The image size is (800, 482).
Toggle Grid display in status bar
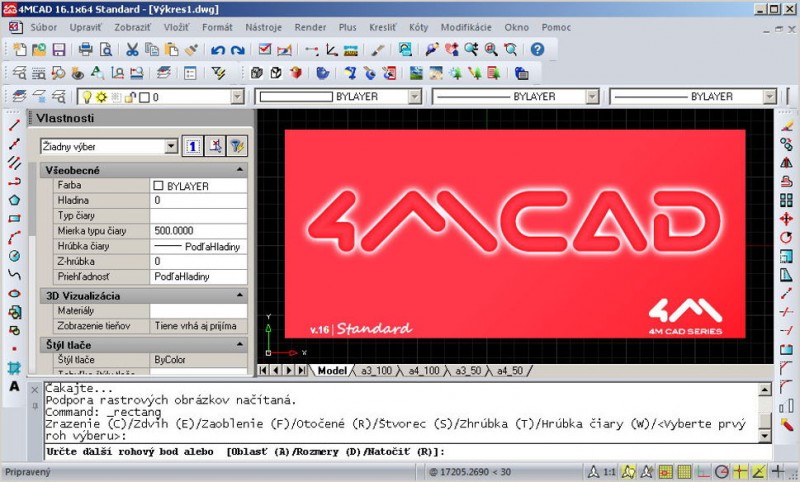tap(684, 472)
